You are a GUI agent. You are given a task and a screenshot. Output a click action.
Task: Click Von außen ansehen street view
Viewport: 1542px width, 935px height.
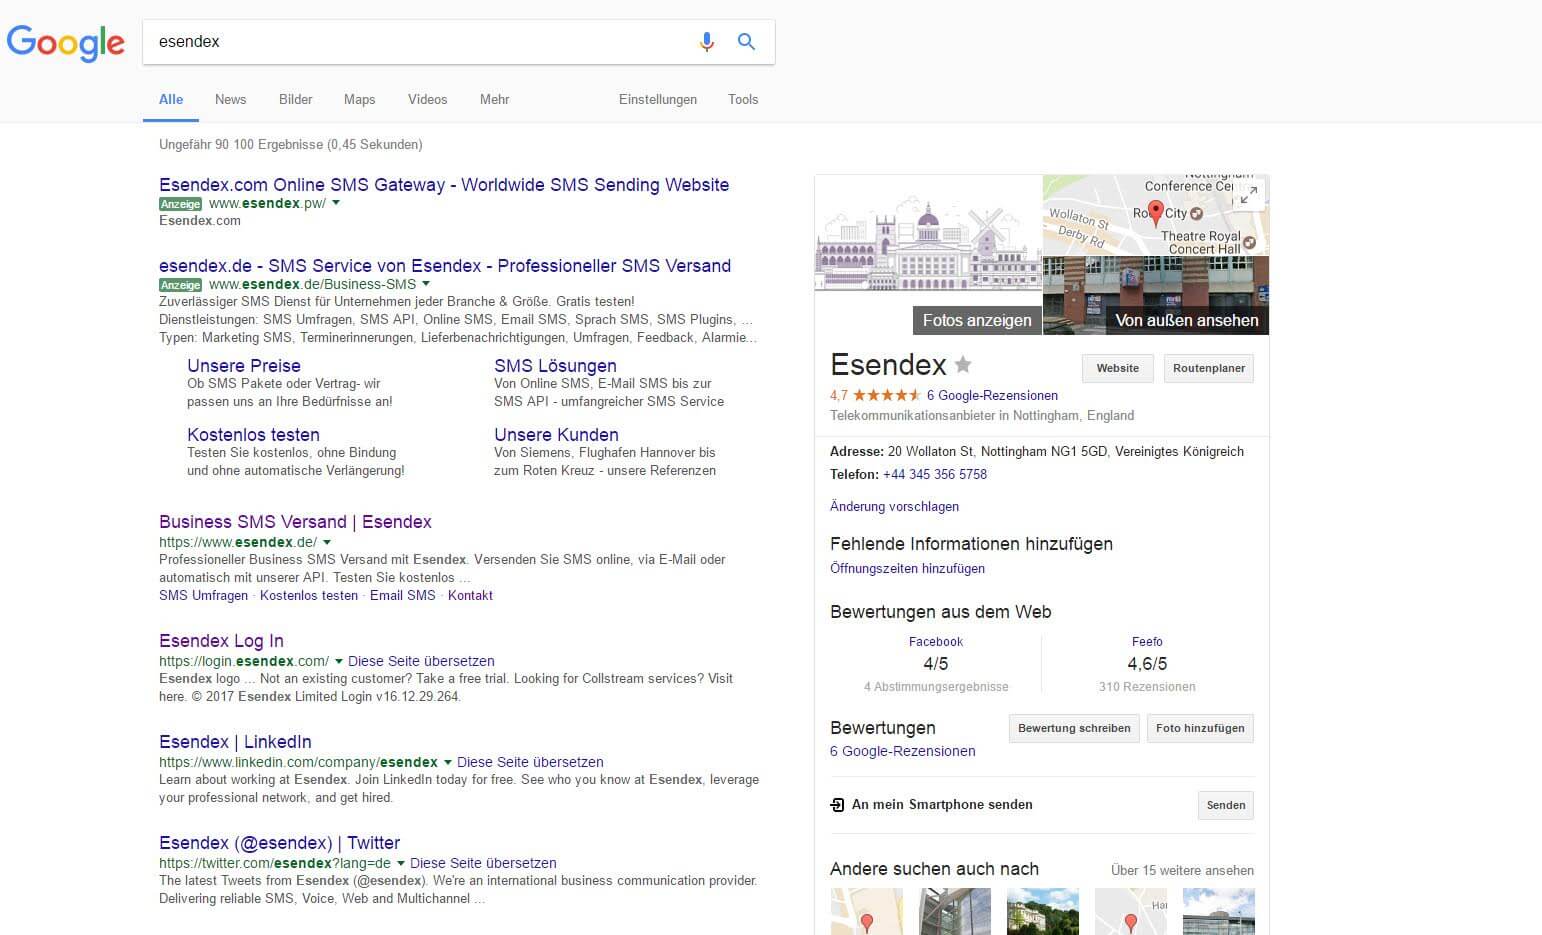pyautogui.click(x=1186, y=320)
